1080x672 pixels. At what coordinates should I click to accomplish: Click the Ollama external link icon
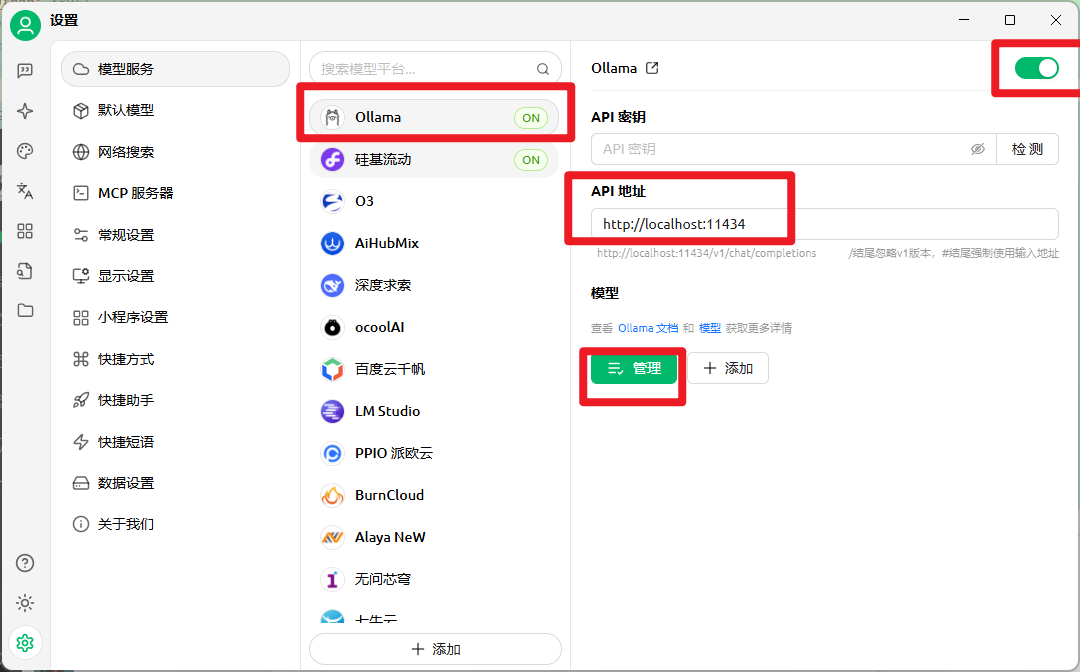tap(652, 68)
